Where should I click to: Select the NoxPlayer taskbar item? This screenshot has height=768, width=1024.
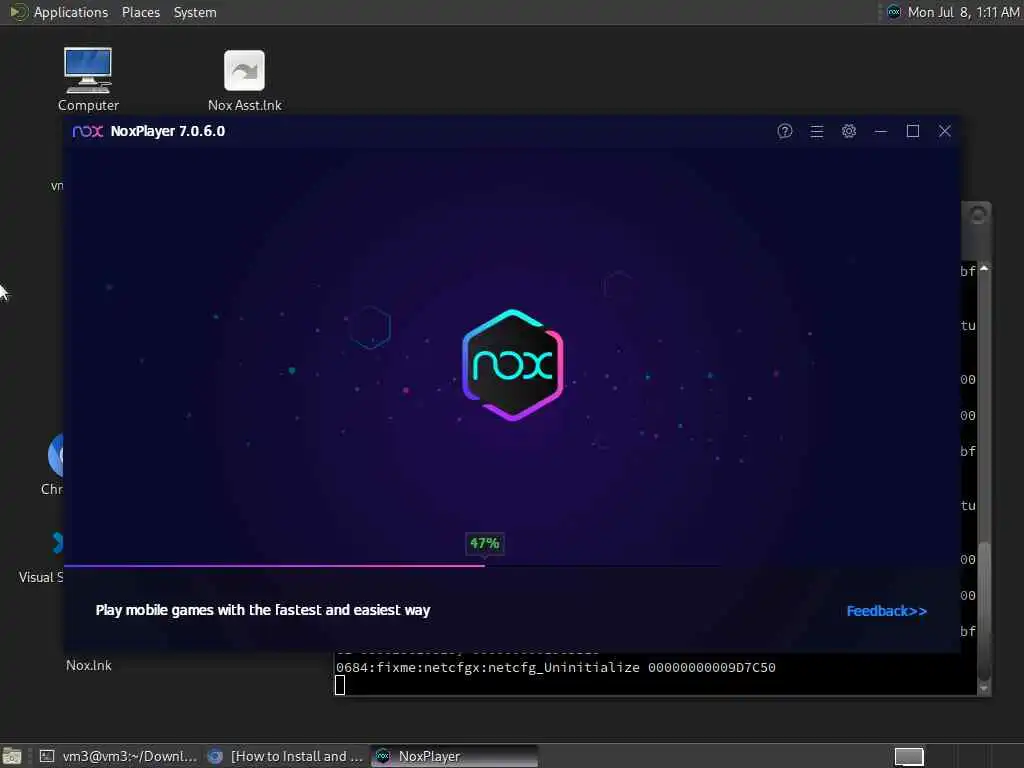tap(455, 756)
